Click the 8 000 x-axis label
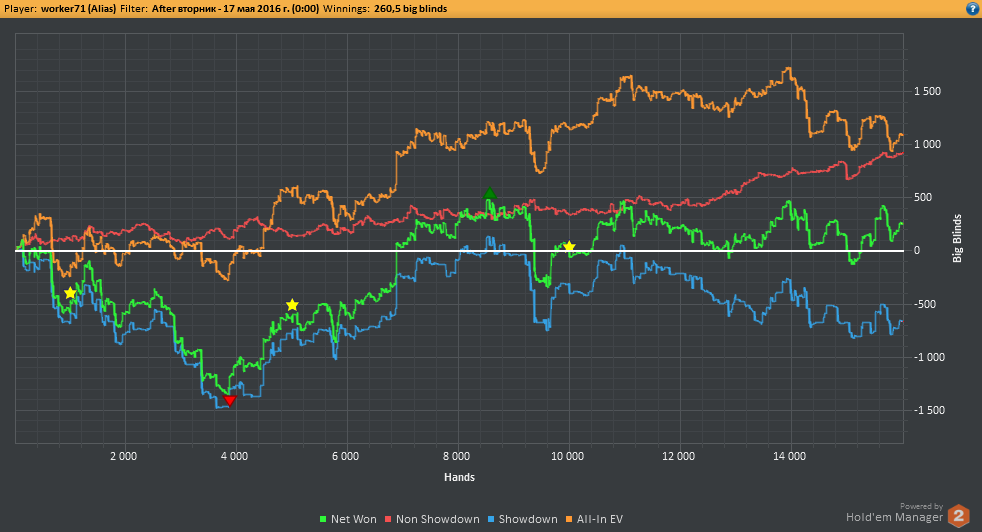 pyautogui.click(x=457, y=456)
